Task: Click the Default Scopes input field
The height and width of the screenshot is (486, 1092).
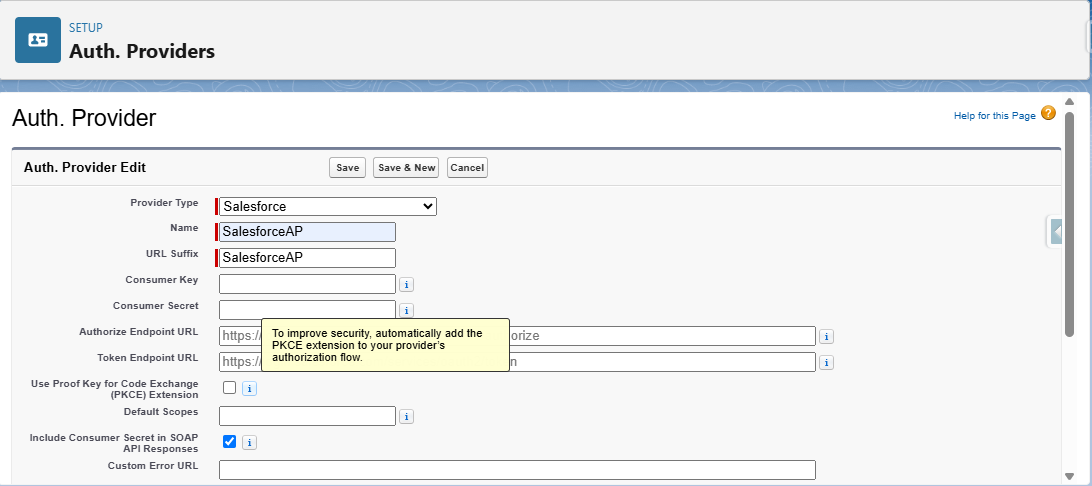Action: tap(307, 416)
